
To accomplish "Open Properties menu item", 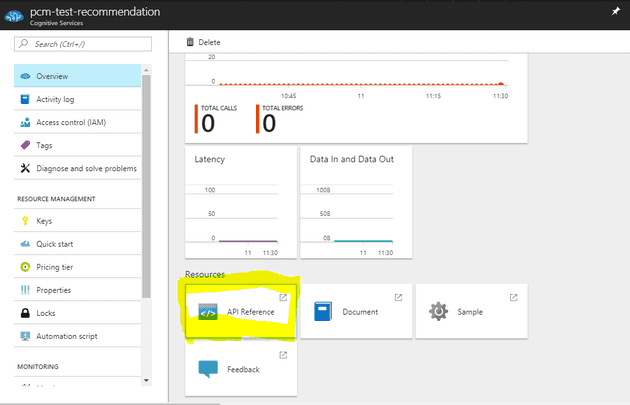I will pos(78,290).
